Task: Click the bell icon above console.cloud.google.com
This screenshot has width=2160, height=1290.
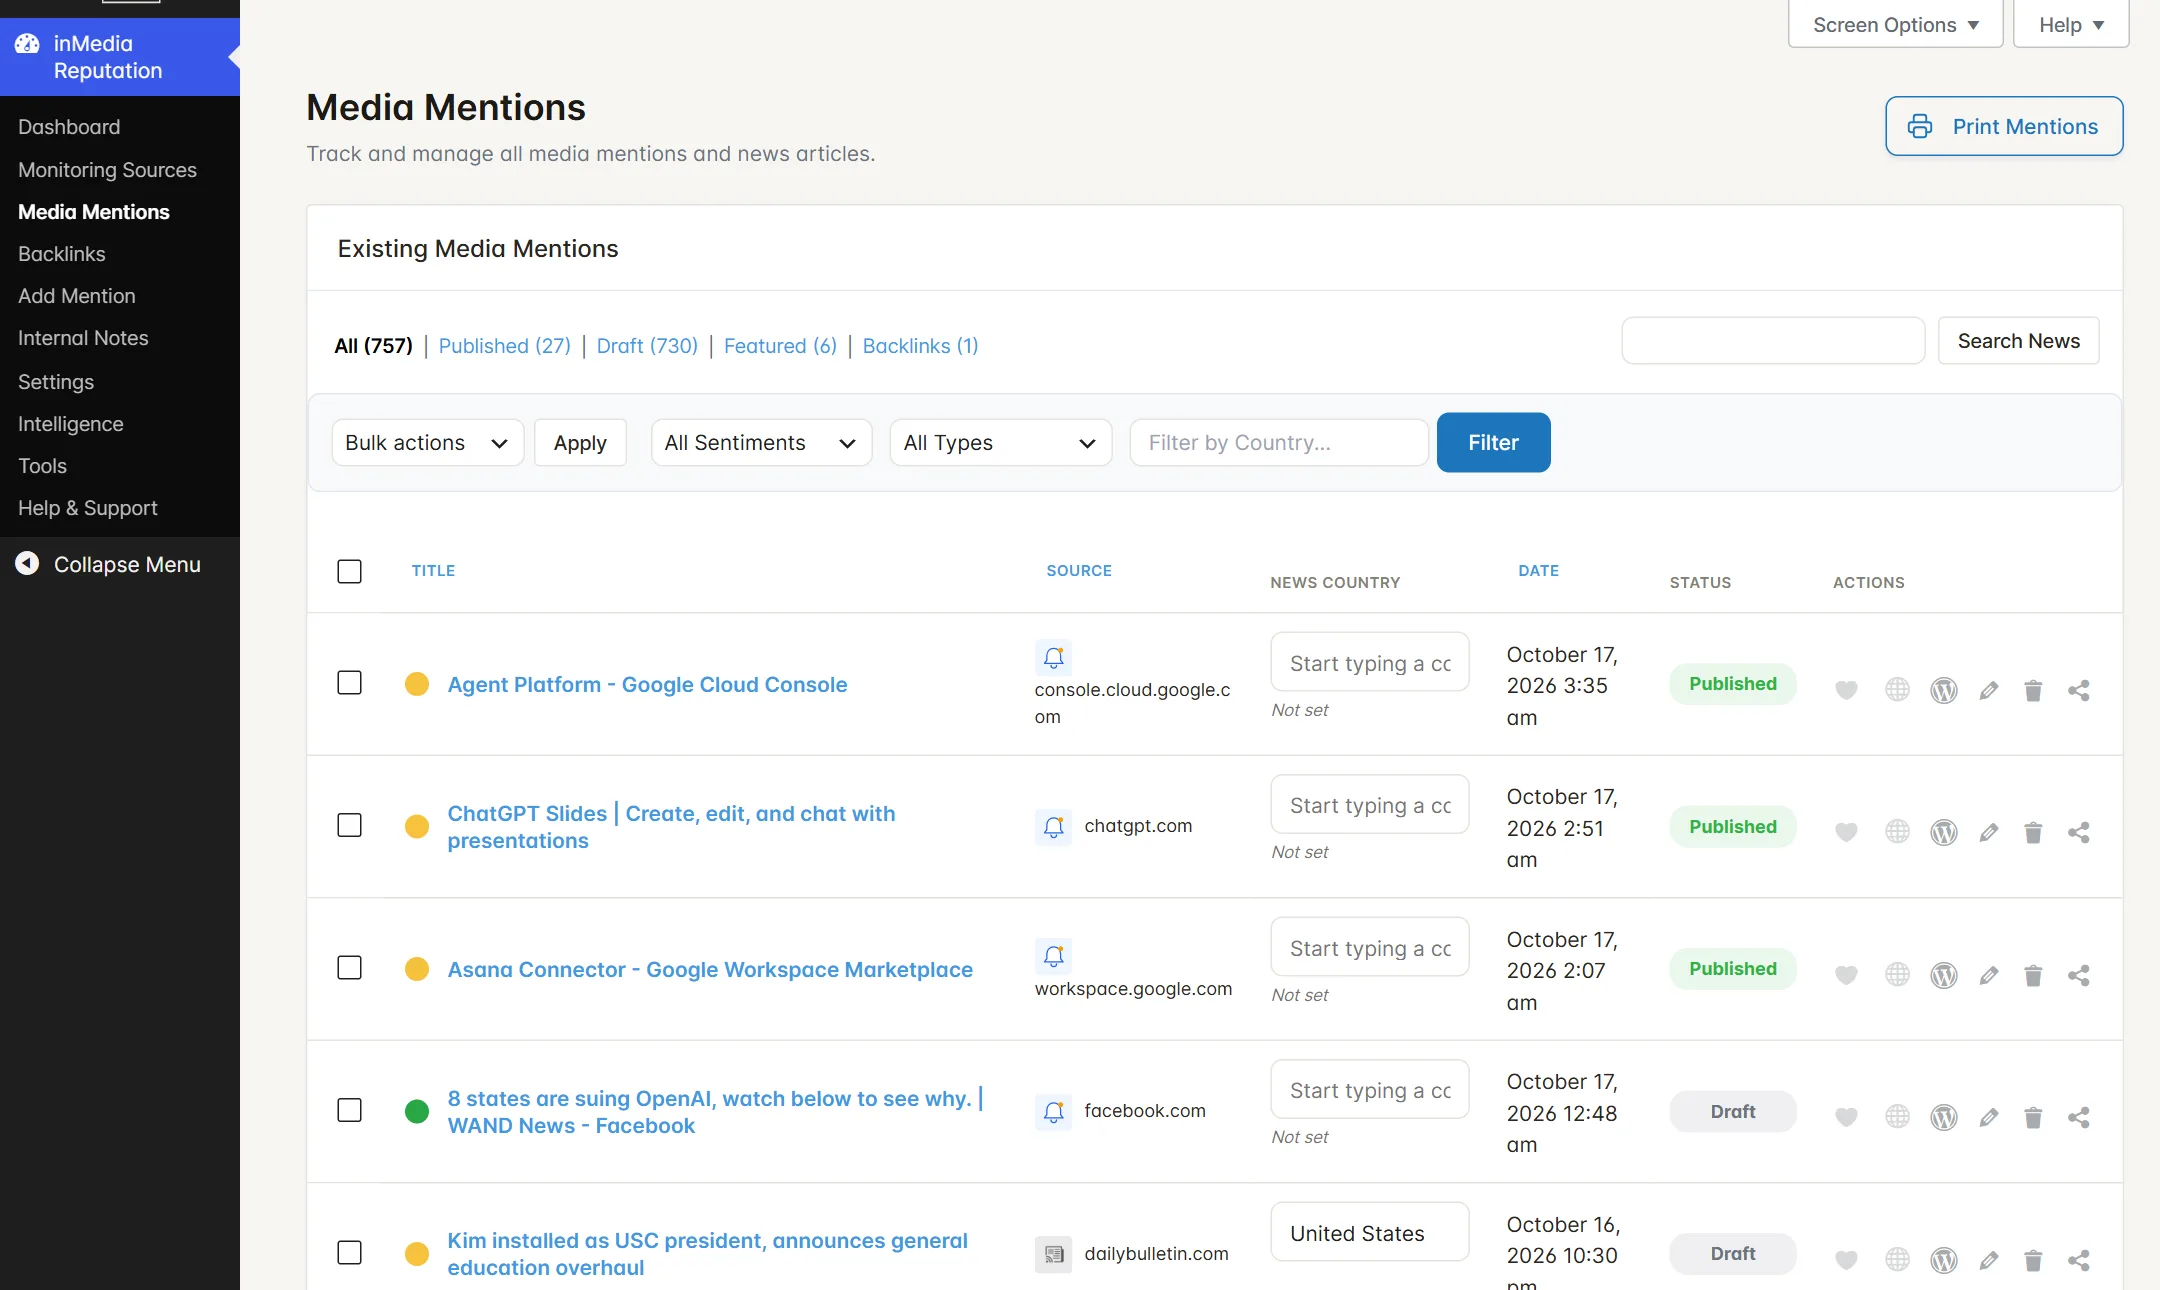Action: 1054,657
